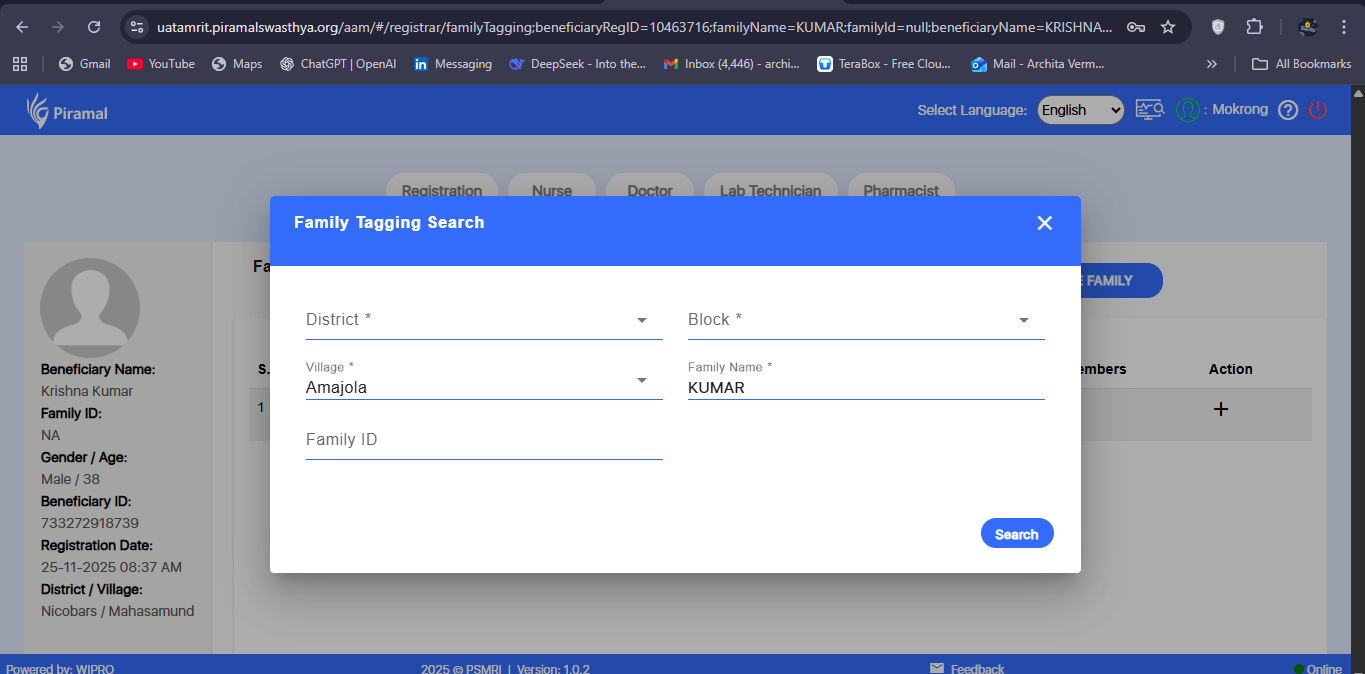Expand the District dropdown
1365x674 pixels.
pyautogui.click(x=483, y=320)
